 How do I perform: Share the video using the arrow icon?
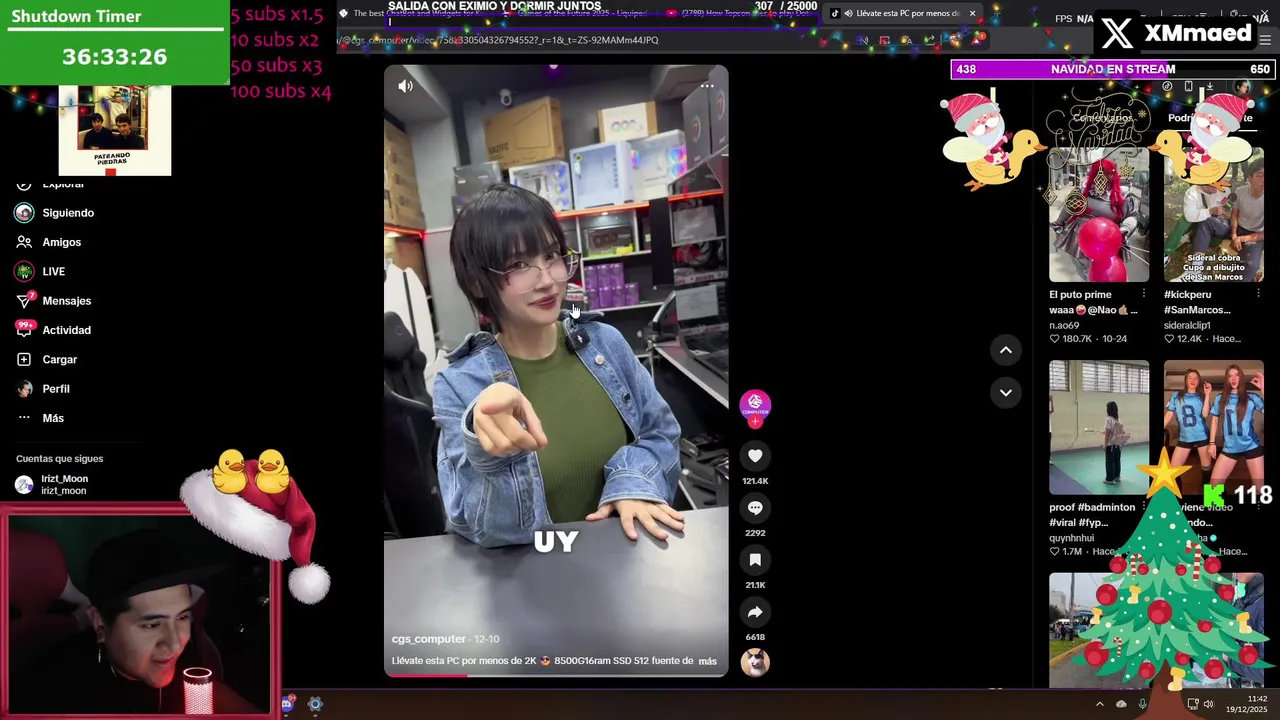point(755,612)
